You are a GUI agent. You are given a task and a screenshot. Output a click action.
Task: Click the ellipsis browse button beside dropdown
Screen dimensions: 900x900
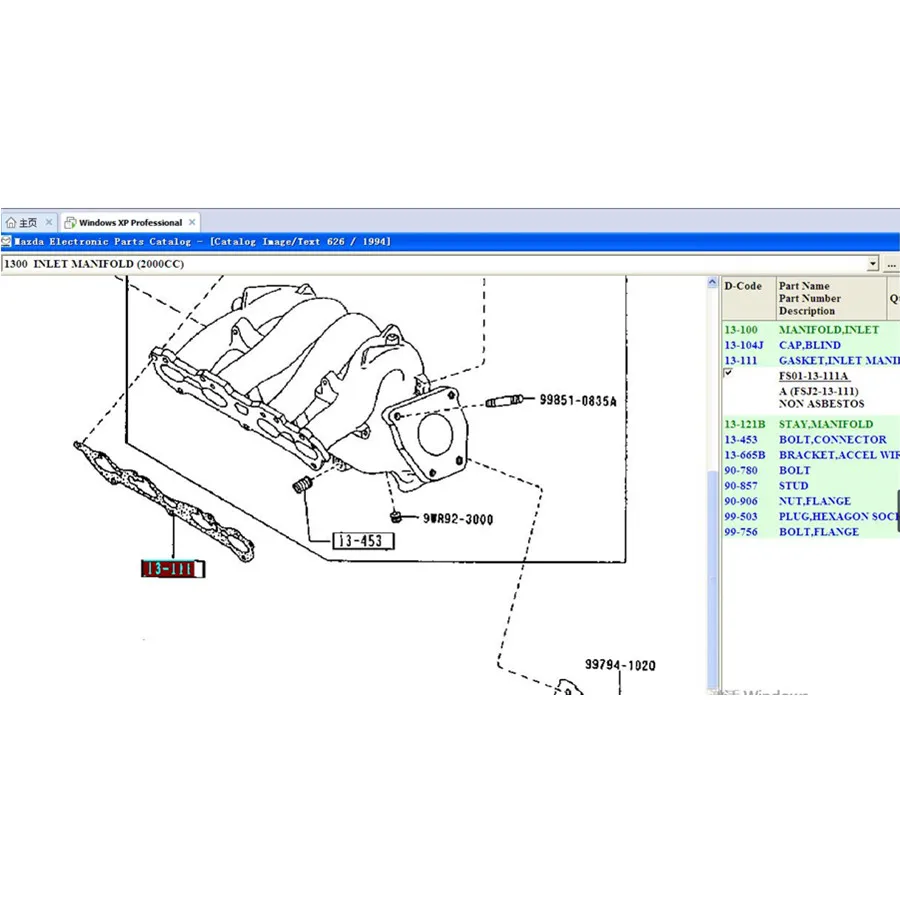pyautogui.click(x=891, y=264)
